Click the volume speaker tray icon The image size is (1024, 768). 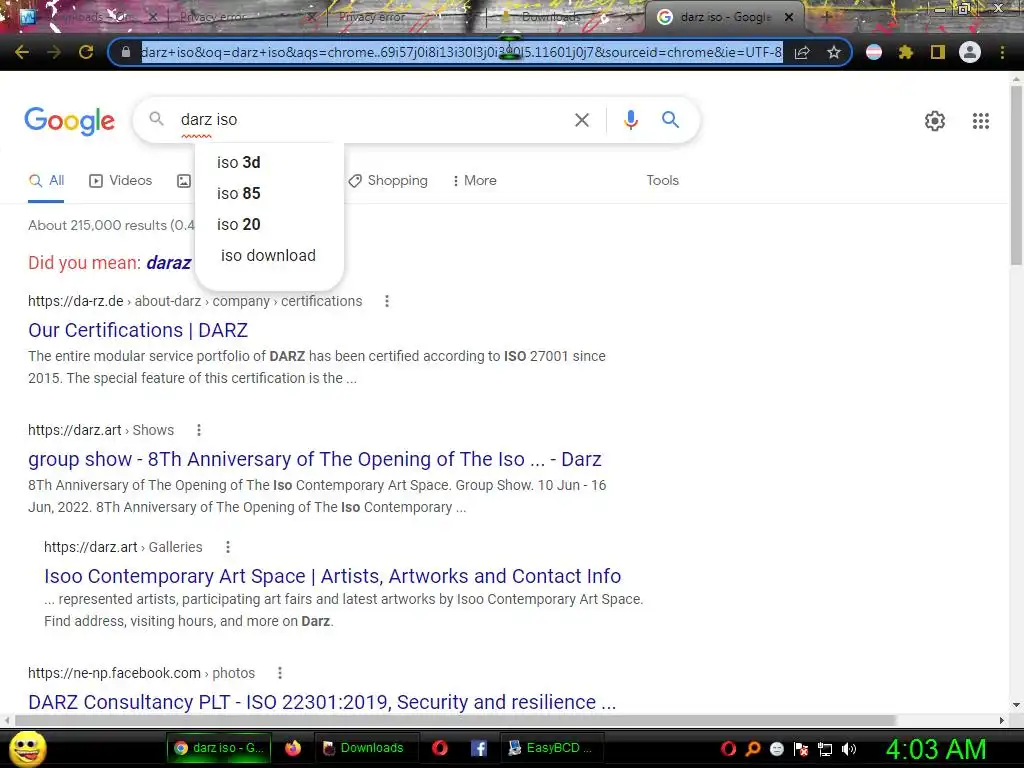click(x=849, y=749)
